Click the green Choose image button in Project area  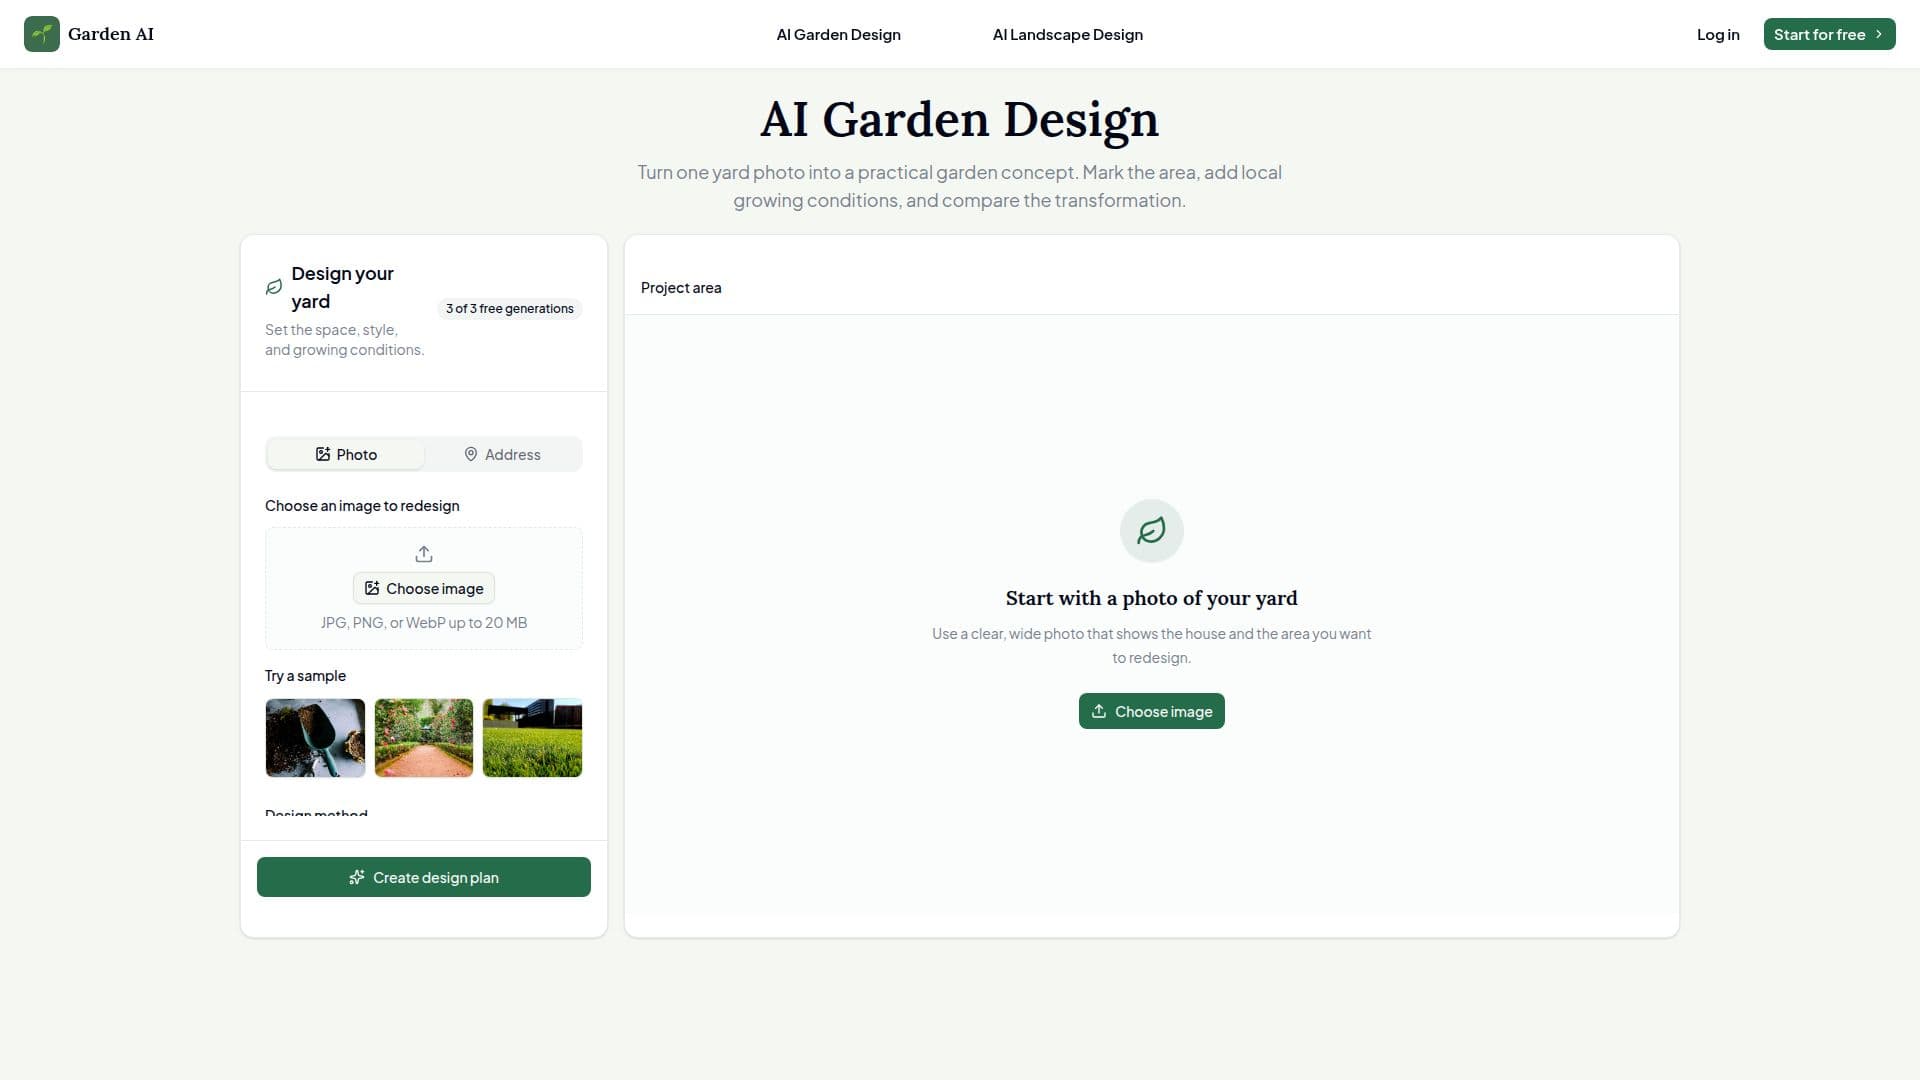[1151, 711]
